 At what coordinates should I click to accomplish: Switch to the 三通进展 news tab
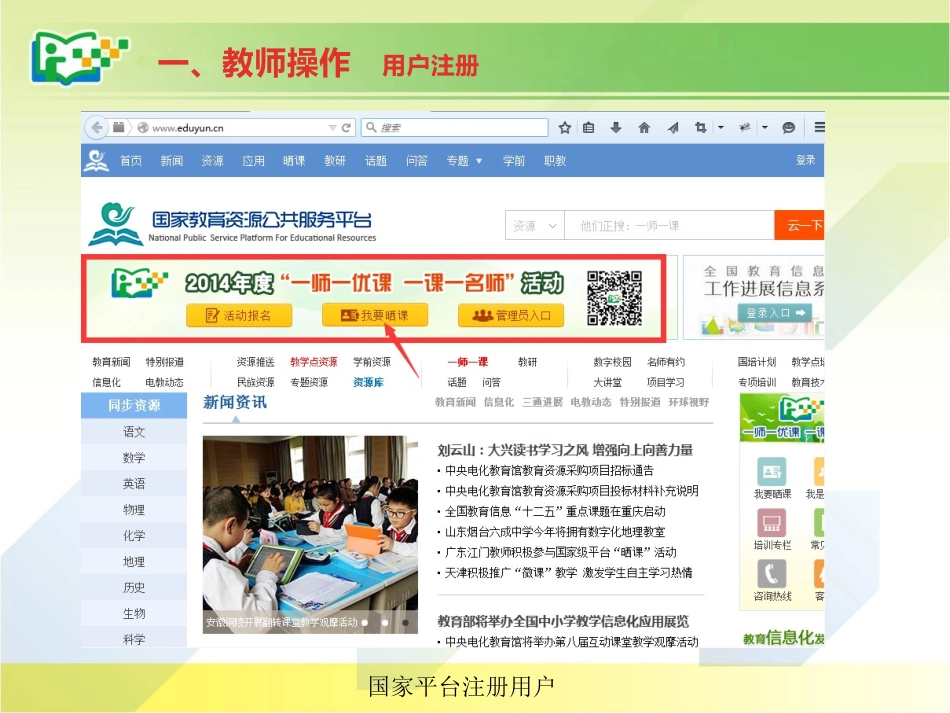click(x=542, y=402)
